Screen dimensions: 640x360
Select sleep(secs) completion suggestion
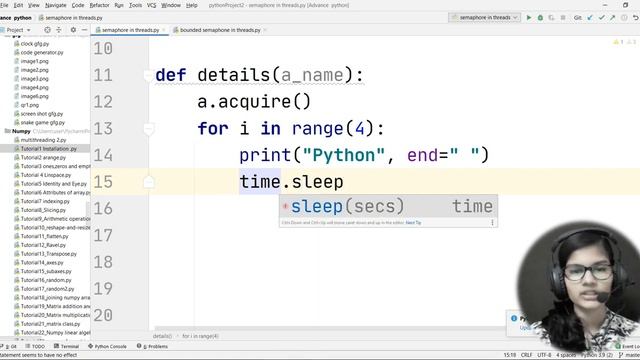pos(388,206)
